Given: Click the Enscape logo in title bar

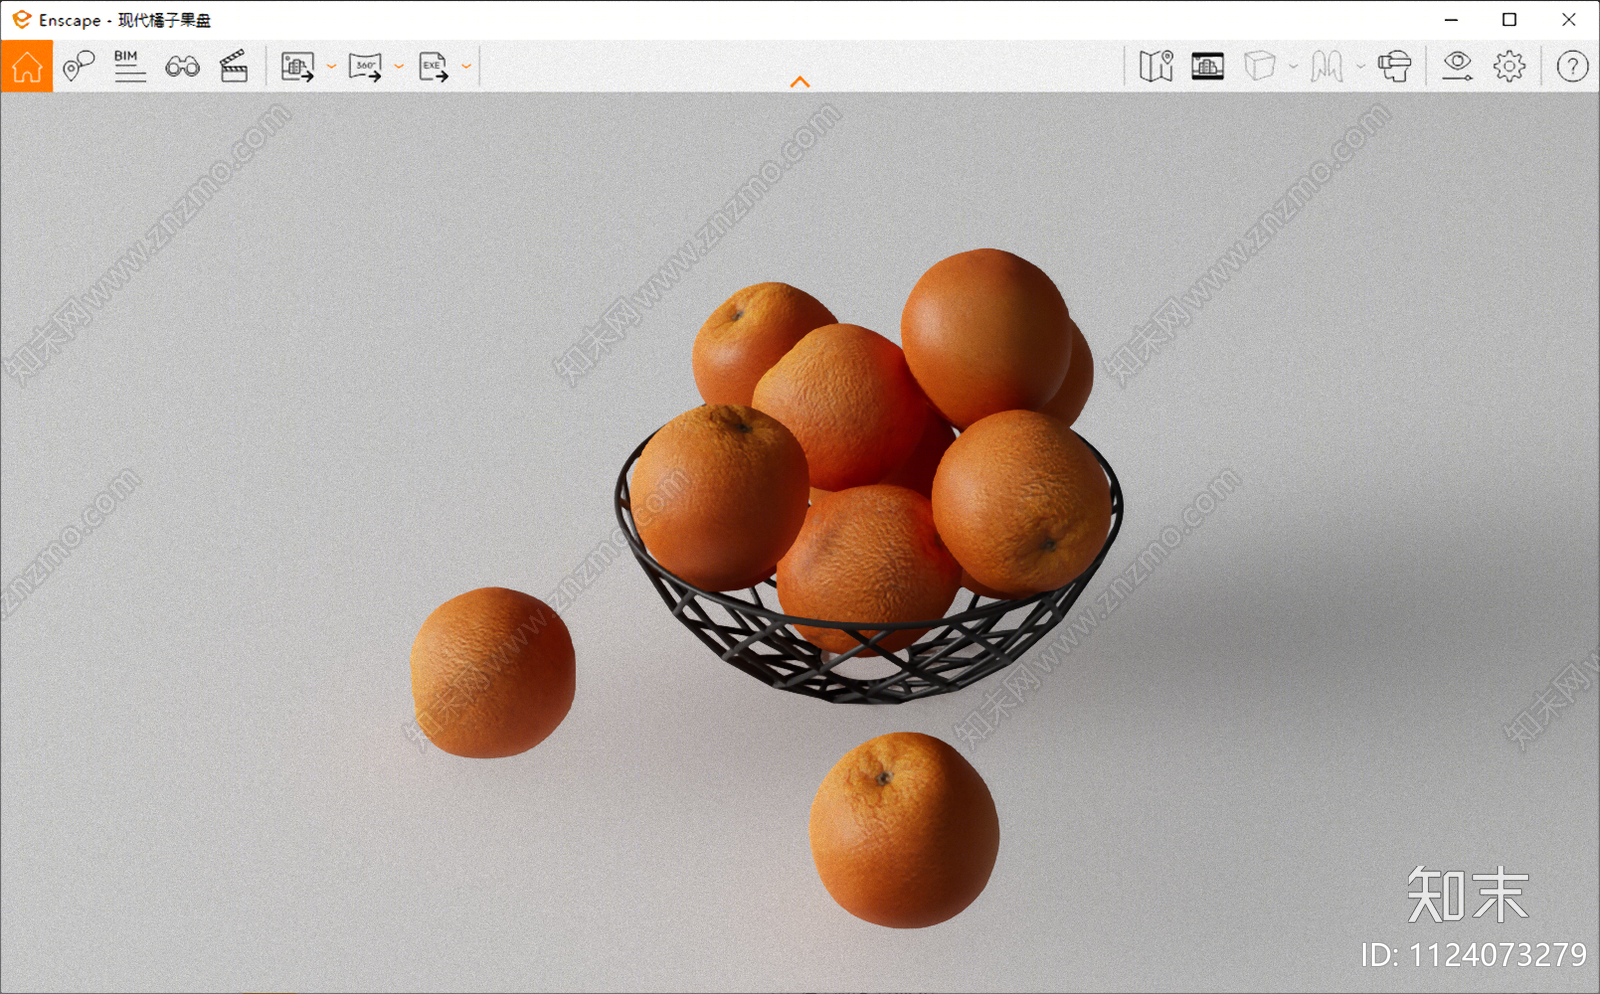Looking at the screenshot, I should coord(21,20).
